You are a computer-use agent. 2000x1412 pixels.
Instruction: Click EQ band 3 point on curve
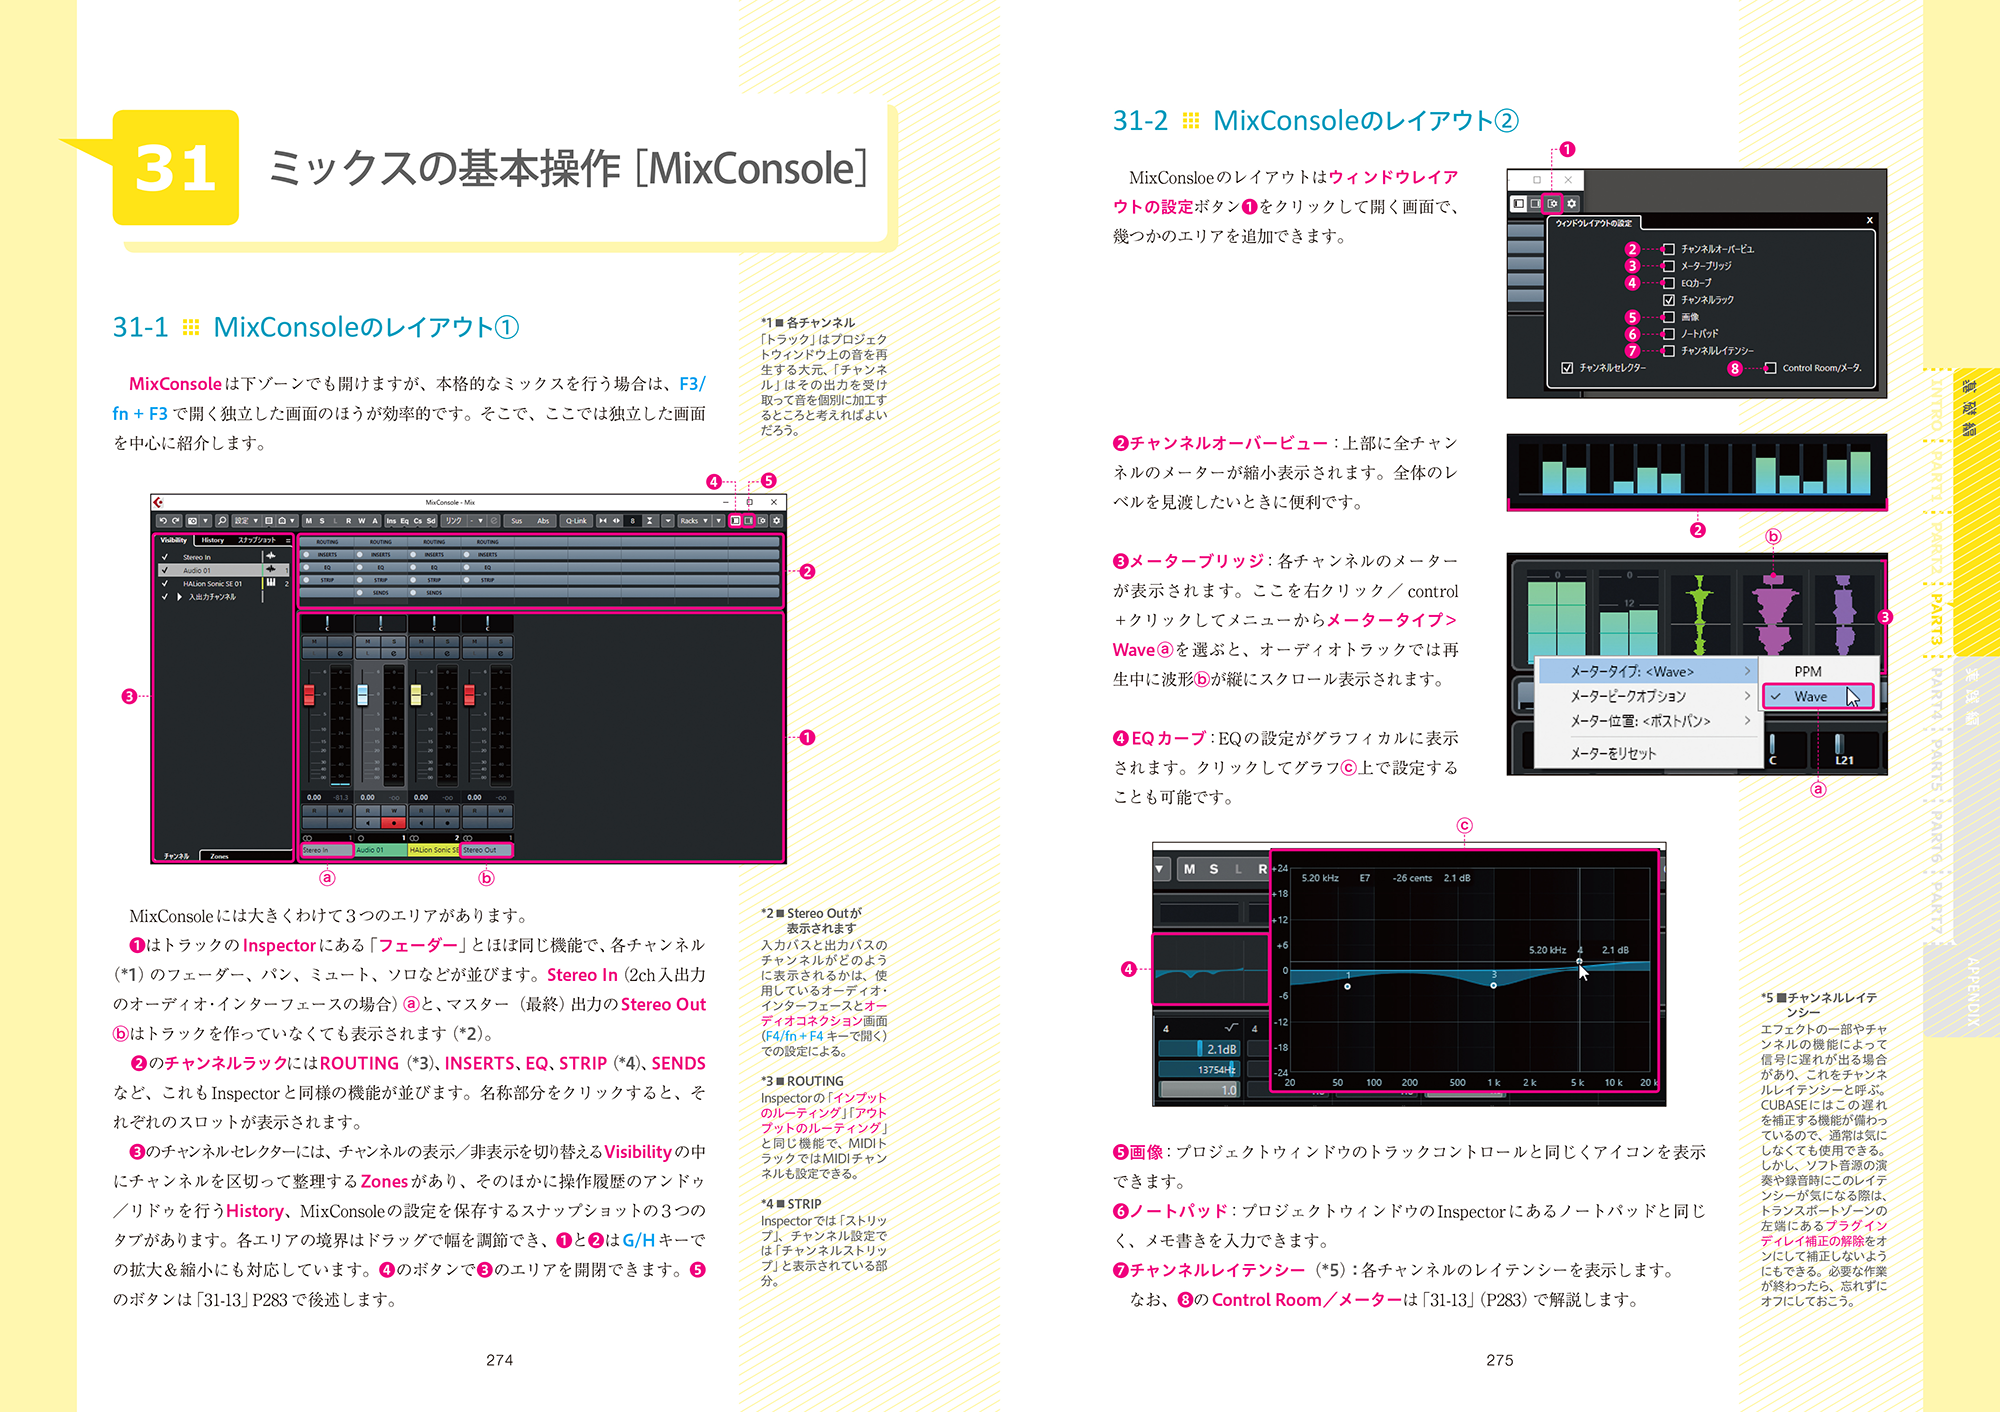(x=1493, y=986)
